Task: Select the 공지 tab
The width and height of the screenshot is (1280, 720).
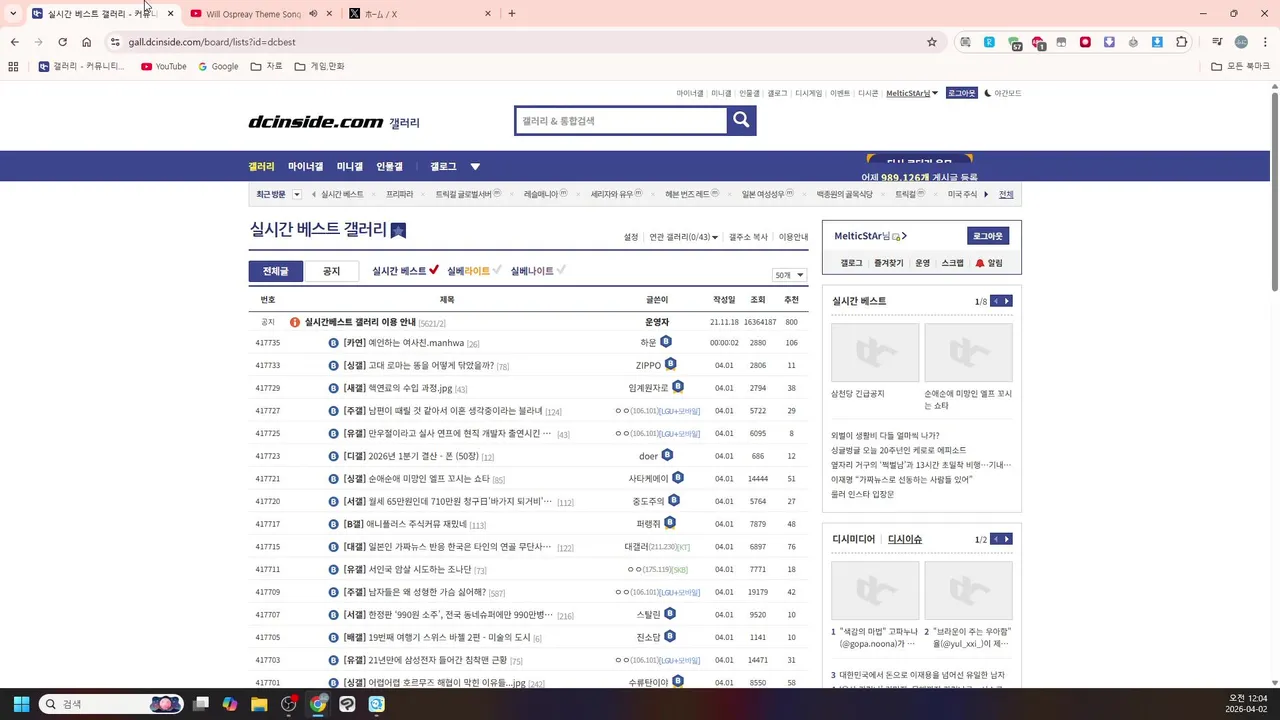Action: pyautogui.click(x=331, y=271)
